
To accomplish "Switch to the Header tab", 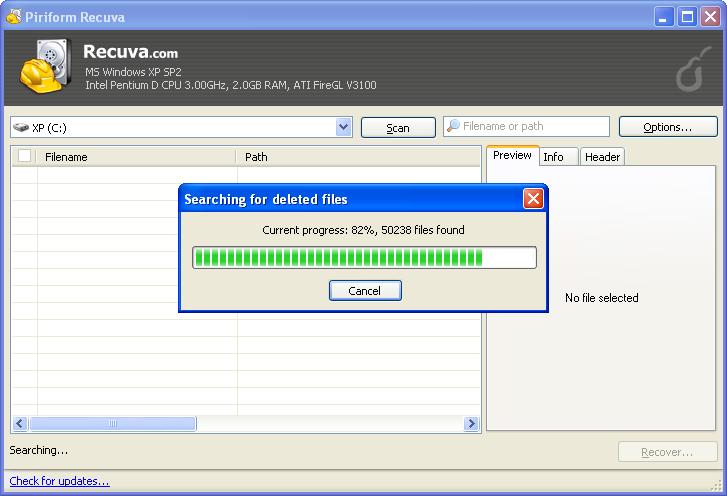I will [x=602, y=157].
